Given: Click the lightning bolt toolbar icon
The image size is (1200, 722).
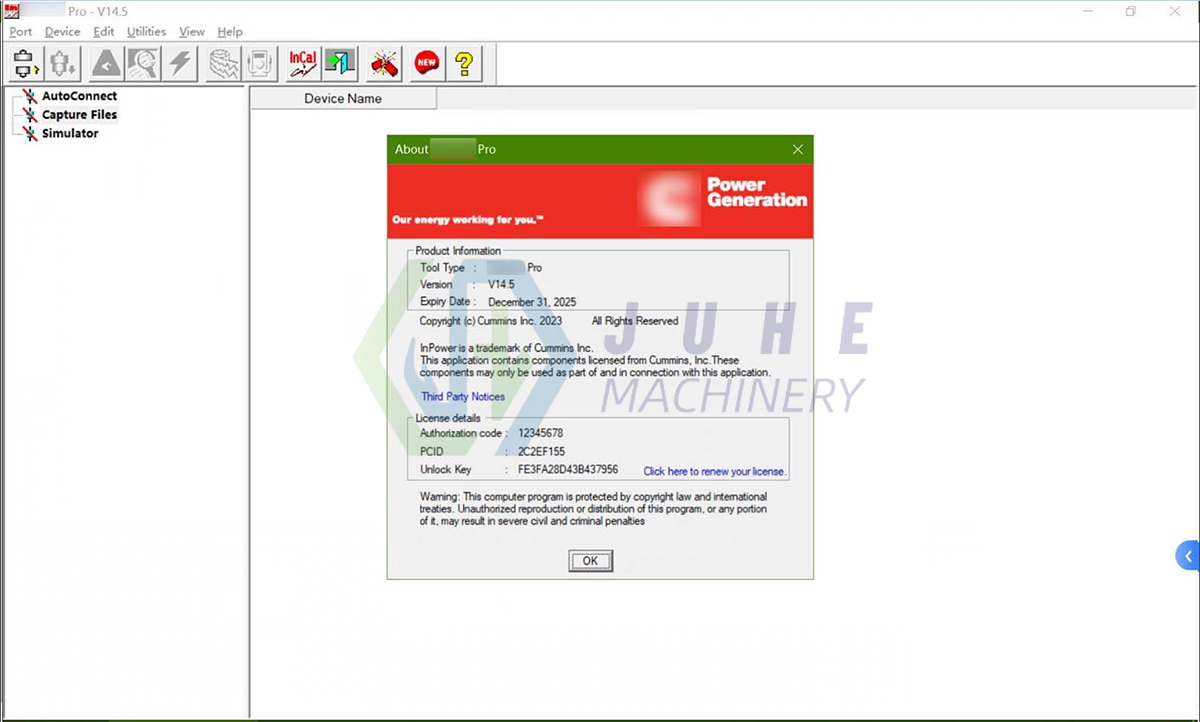Looking at the screenshot, I should [180, 63].
